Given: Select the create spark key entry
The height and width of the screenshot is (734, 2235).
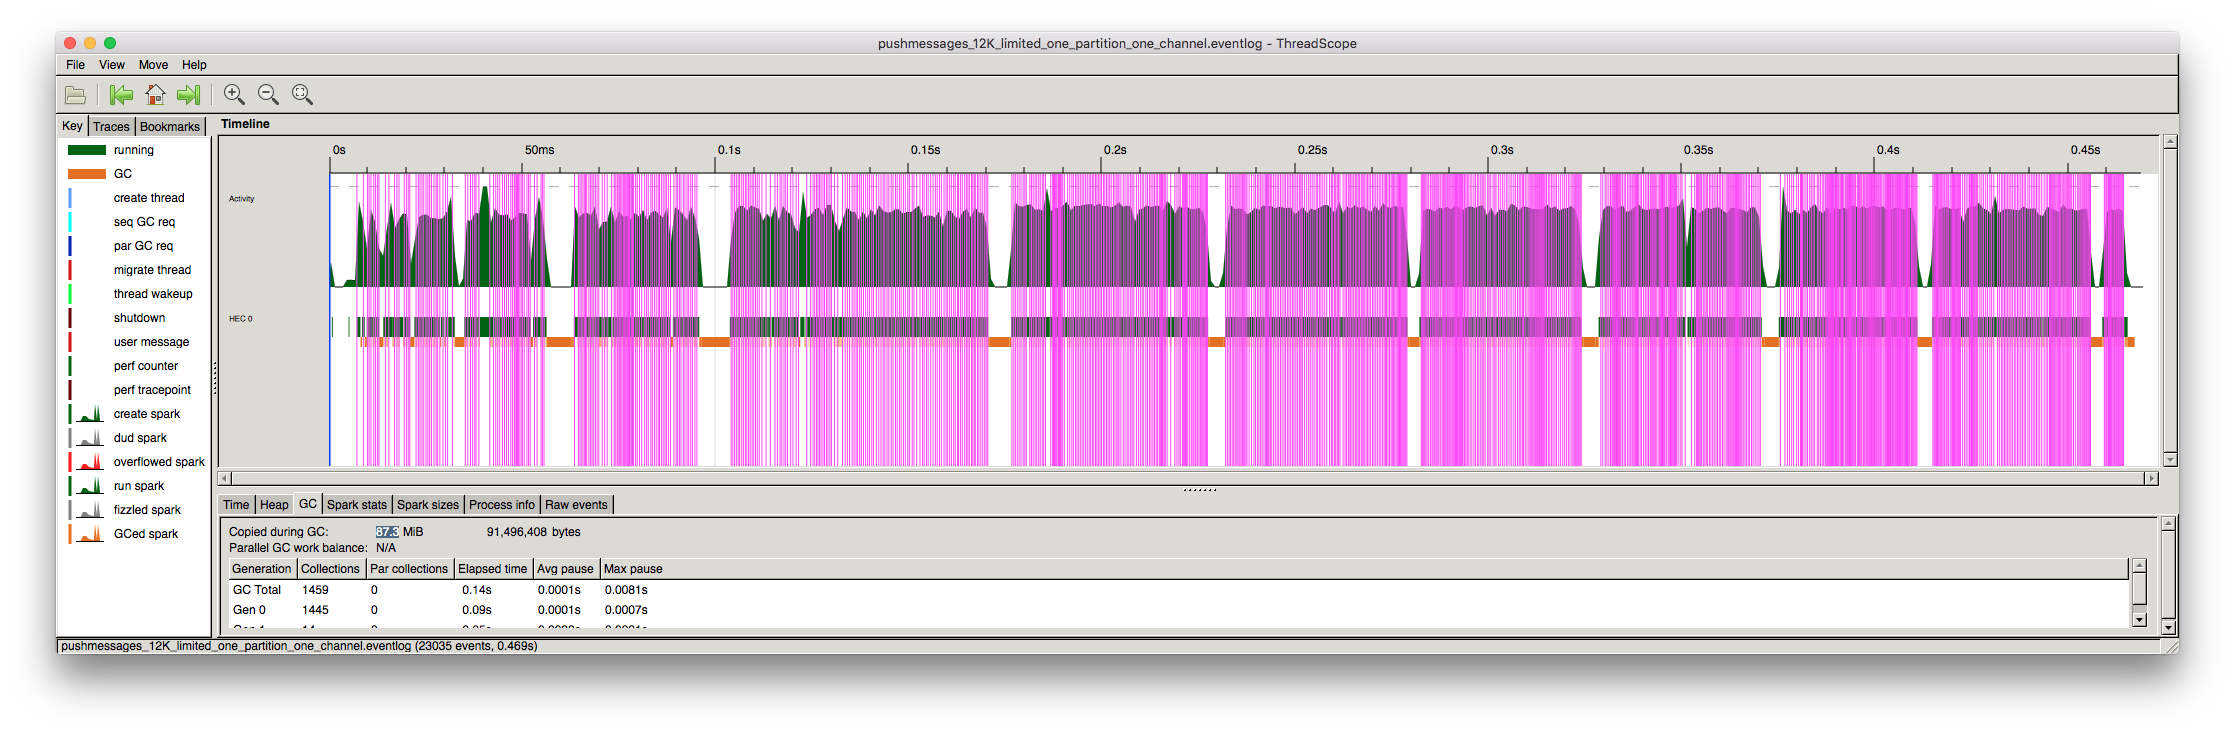Looking at the screenshot, I should pyautogui.click(x=147, y=414).
